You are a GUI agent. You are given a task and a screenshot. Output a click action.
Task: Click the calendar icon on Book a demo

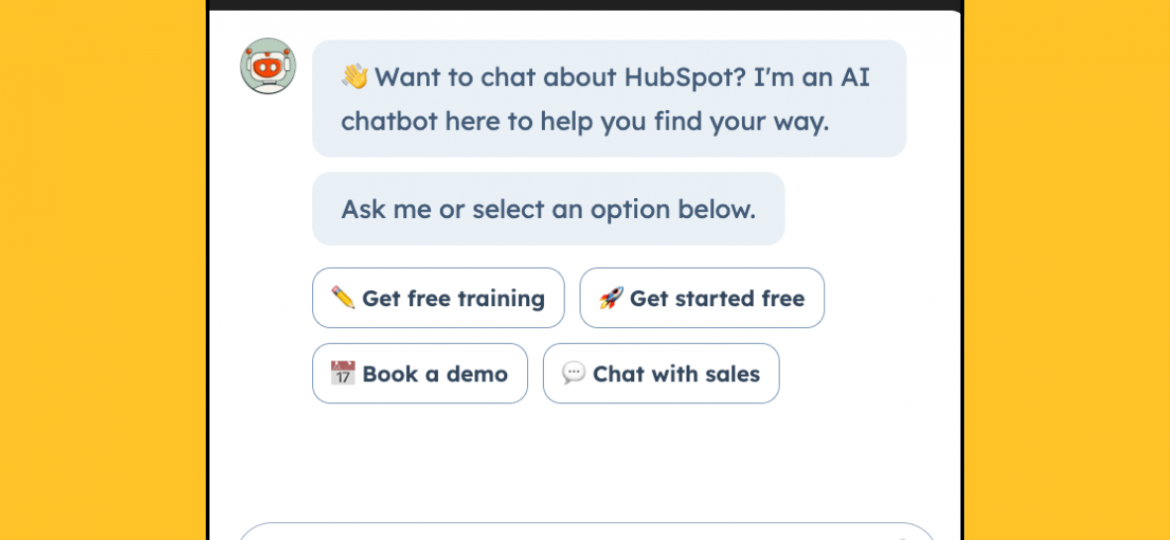click(x=343, y=374)
